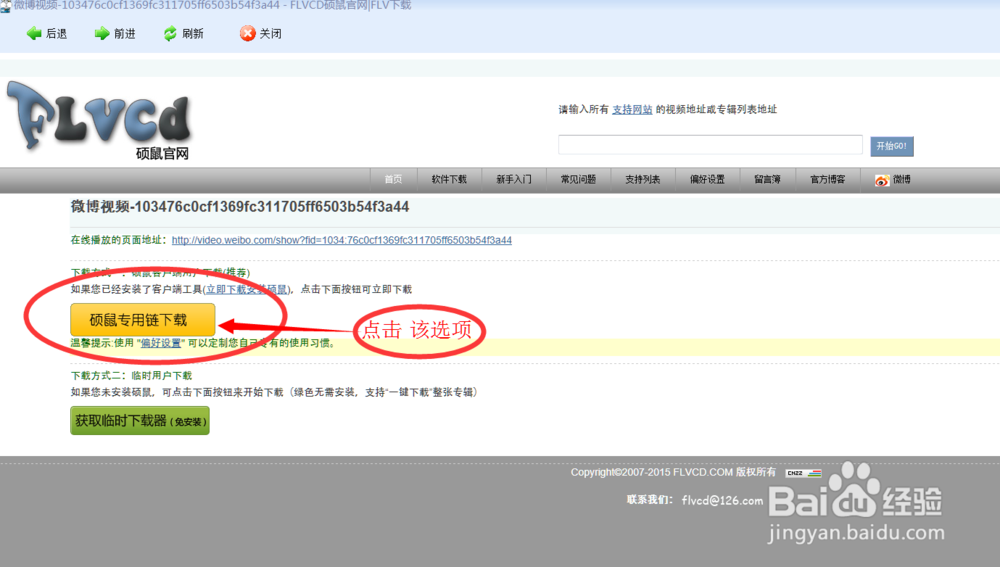Click the CNZZ statistics badge in the footer
The image size is (1000, 567).
pos(804,473)
